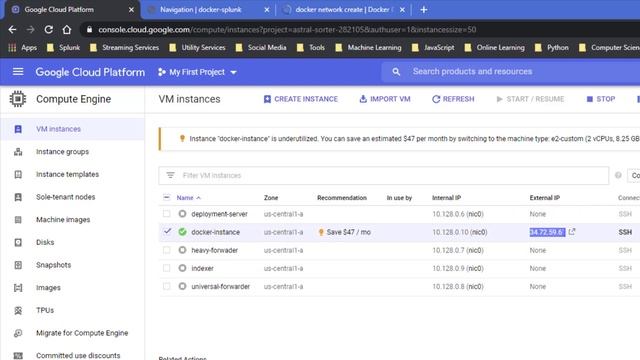Click the Images sidebar icon
Image resolution: width=640 pixels, height=360 pixels.
pos(18,288)
